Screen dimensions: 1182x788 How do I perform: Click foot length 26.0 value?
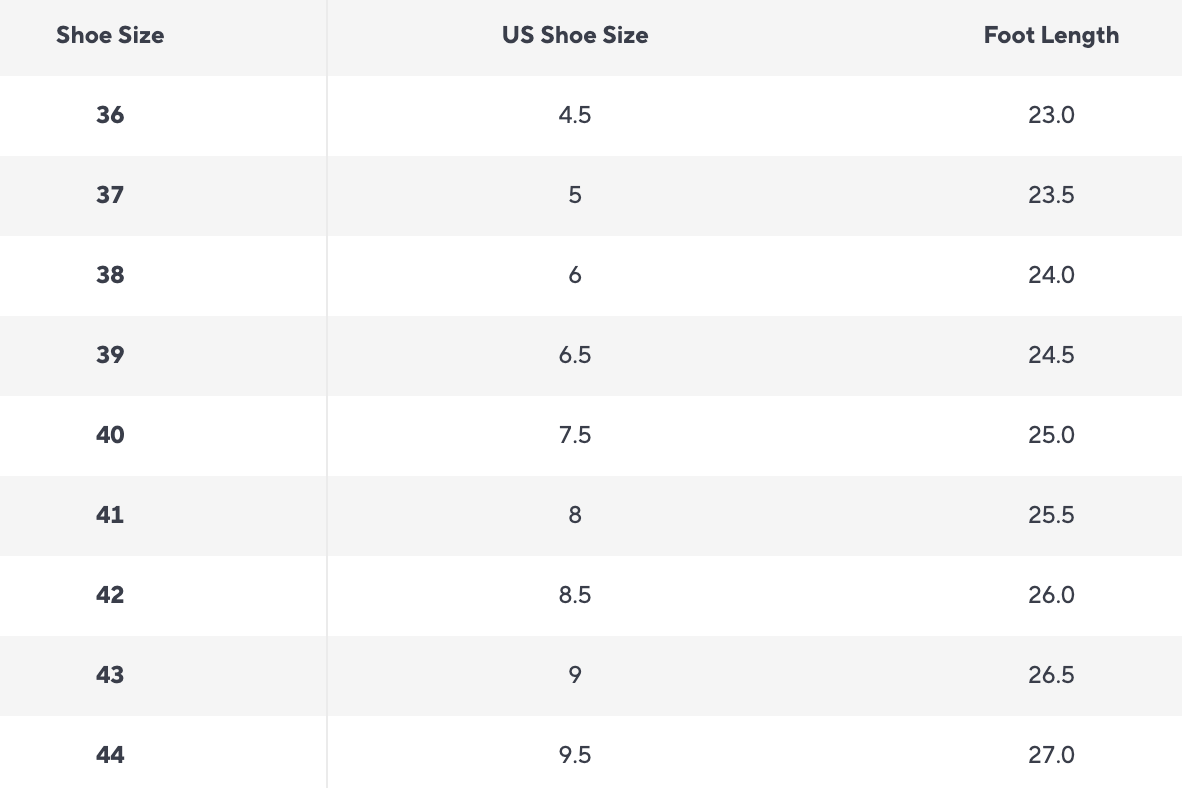tap(1051, 595)
